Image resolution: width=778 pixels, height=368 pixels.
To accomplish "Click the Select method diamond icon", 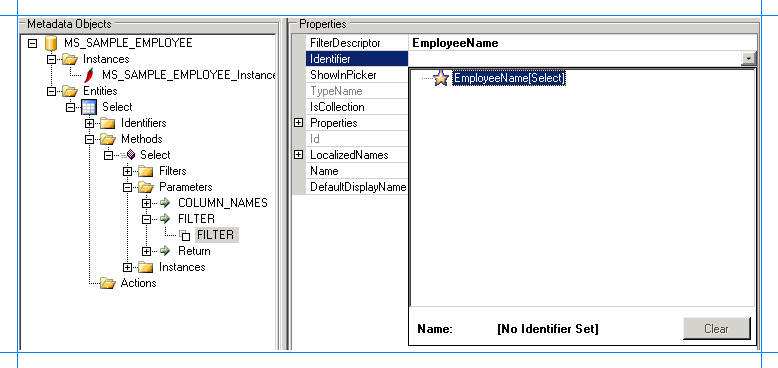I will (x=130, y=155).
